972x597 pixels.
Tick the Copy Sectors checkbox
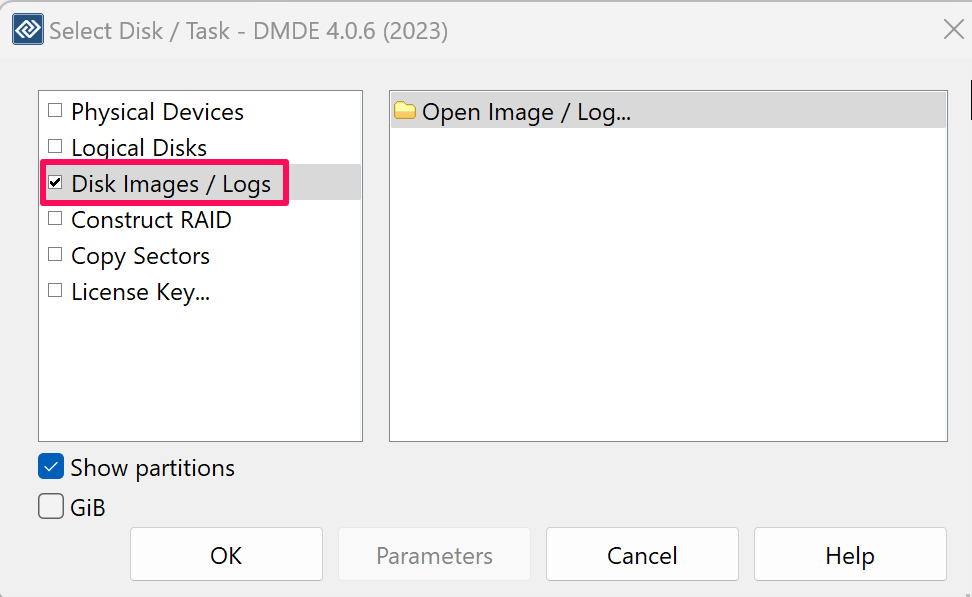[55, 255]
